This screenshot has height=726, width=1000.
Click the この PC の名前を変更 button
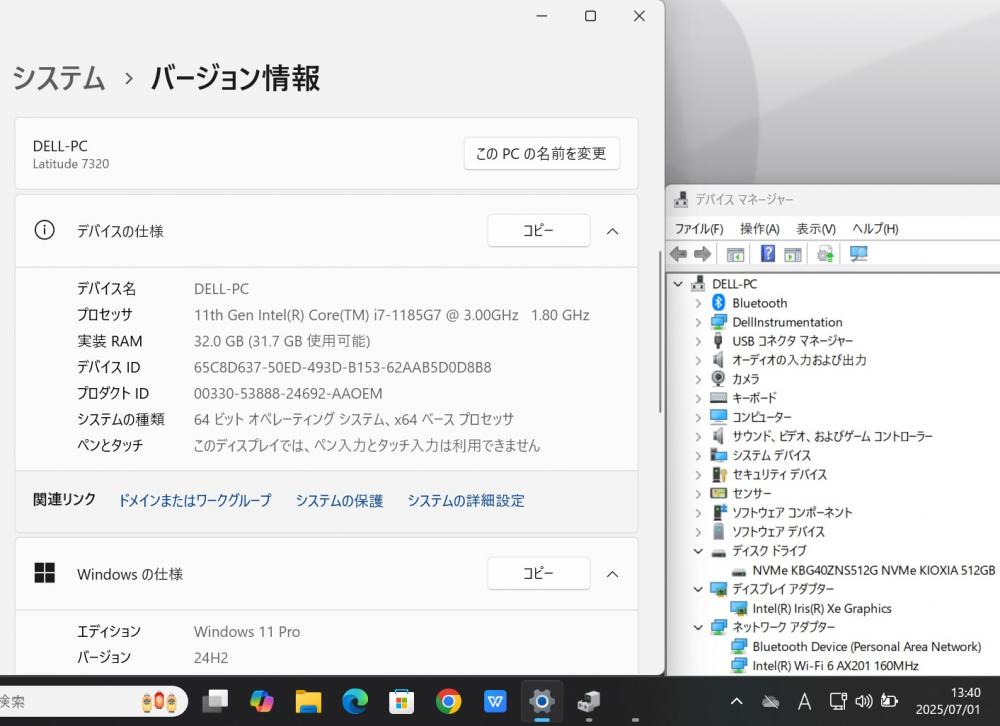[x=542, y=153]
